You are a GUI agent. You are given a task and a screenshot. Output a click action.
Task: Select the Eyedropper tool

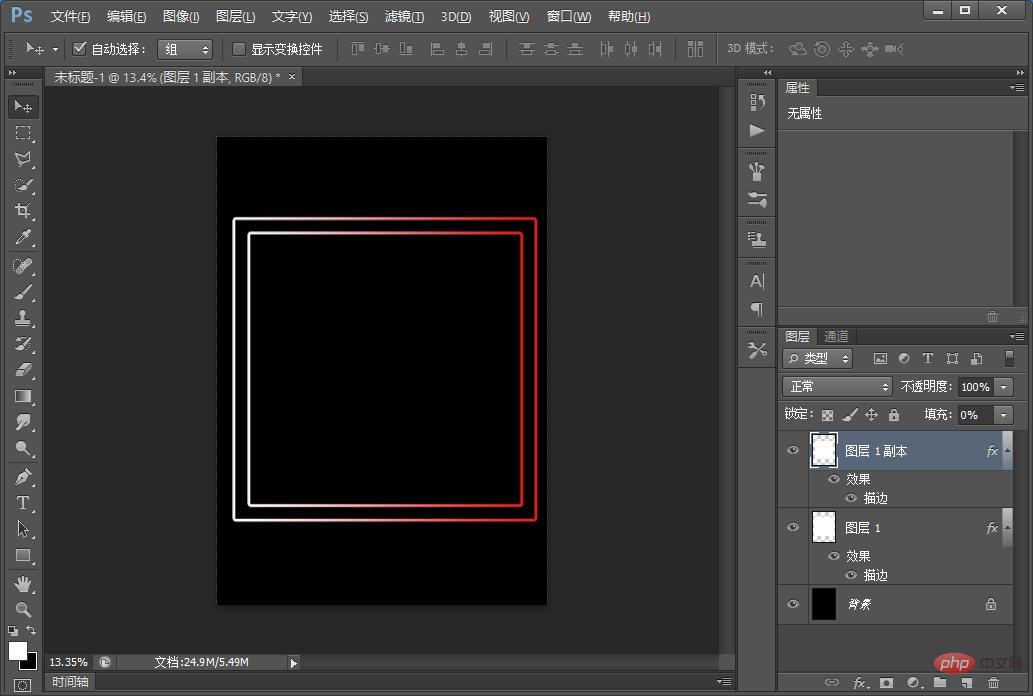tap(23, 237)
